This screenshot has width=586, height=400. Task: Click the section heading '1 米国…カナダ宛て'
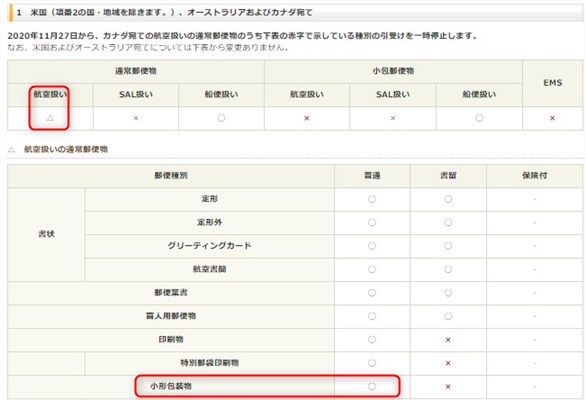(164, 13)
